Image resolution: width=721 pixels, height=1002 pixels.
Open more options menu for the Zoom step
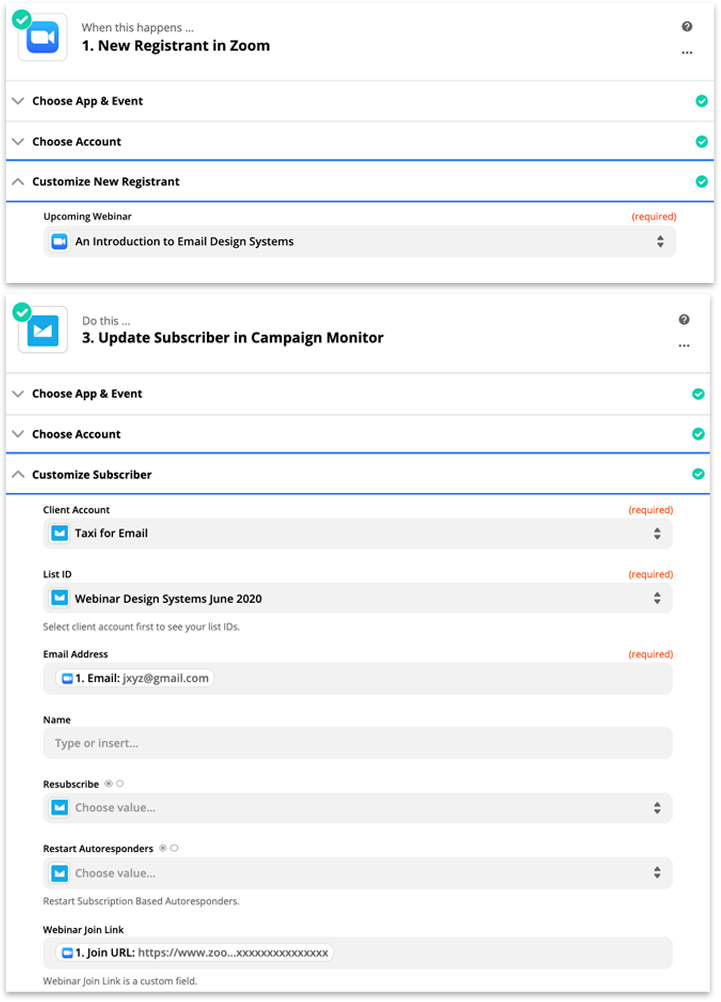pyautogui.click(x=686, y=52)
